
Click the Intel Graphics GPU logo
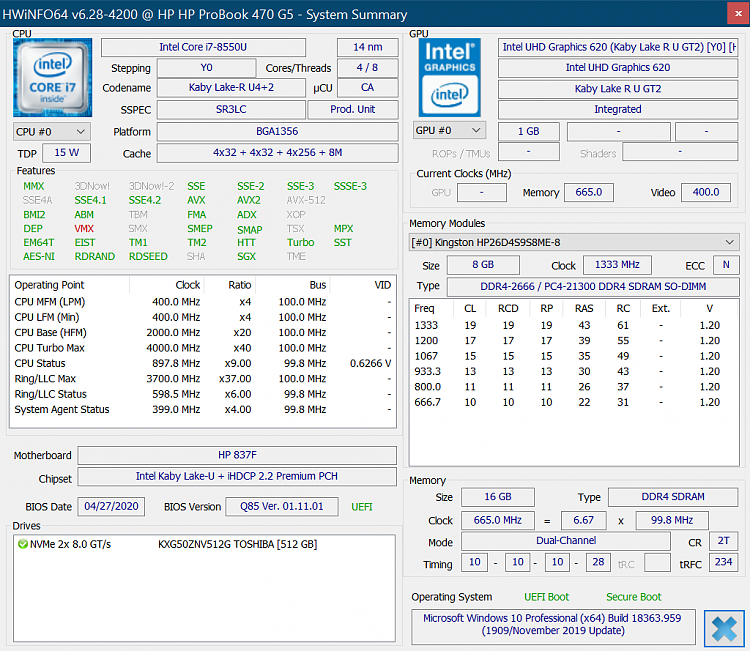pyautogui.click(x=450, y=77)
